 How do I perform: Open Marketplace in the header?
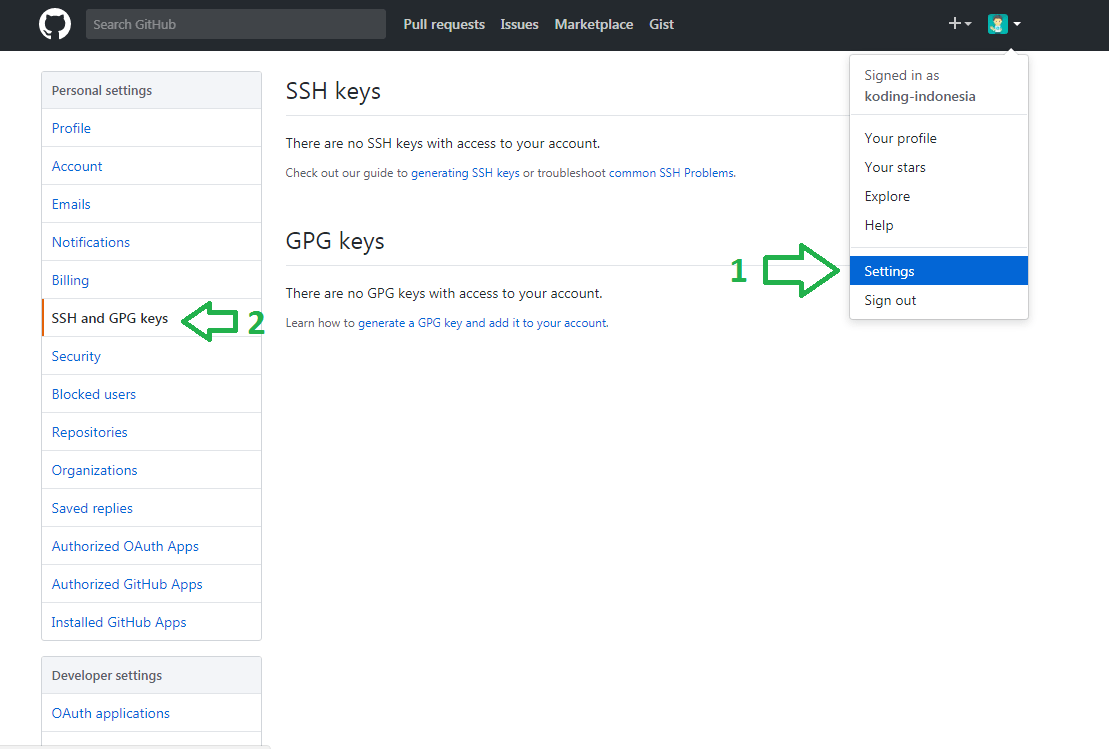click(x=593, y=24)
